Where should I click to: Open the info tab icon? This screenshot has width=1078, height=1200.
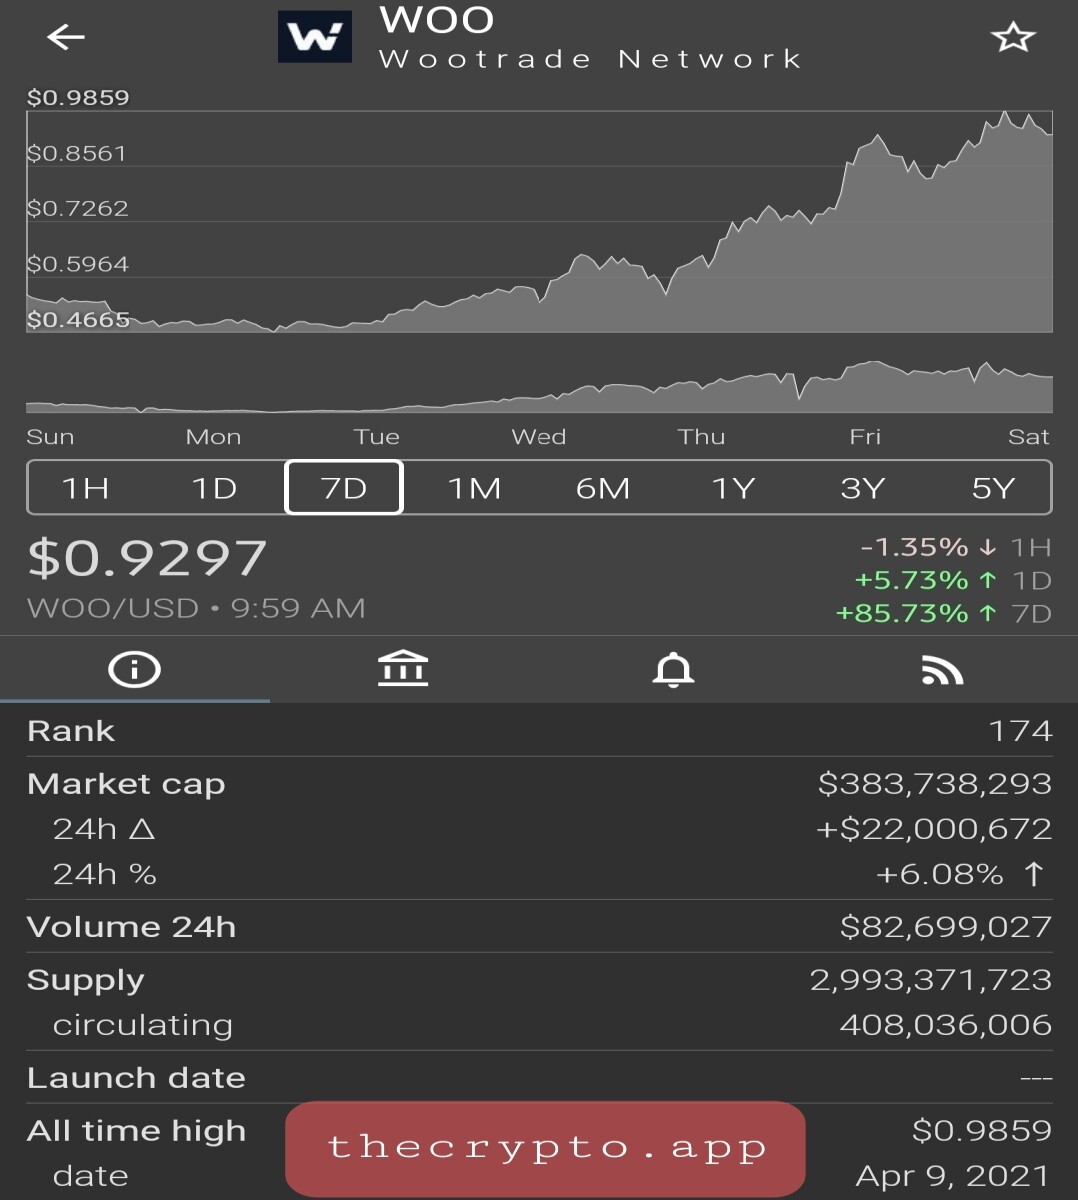(x=134, y=669)
